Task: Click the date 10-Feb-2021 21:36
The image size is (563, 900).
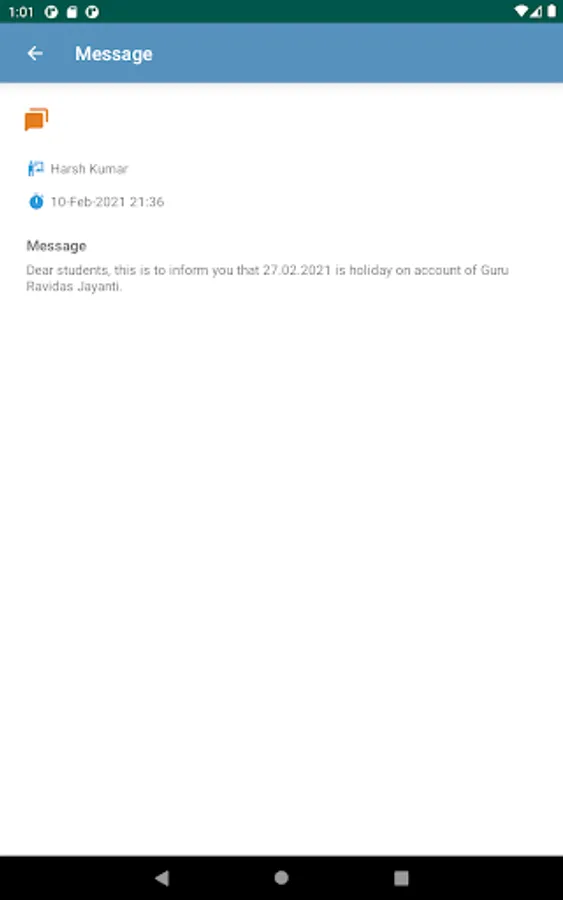Action: point(107,201)
